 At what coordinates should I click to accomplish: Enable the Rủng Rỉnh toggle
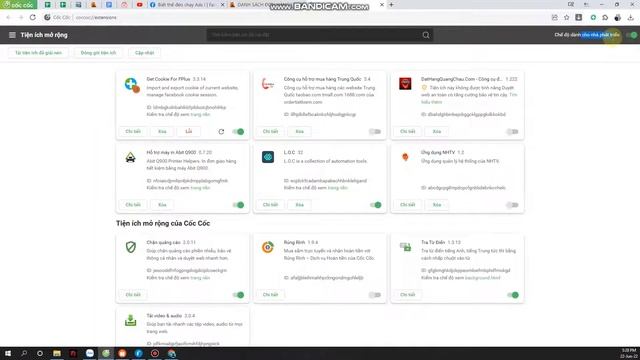tap(375, 295)
